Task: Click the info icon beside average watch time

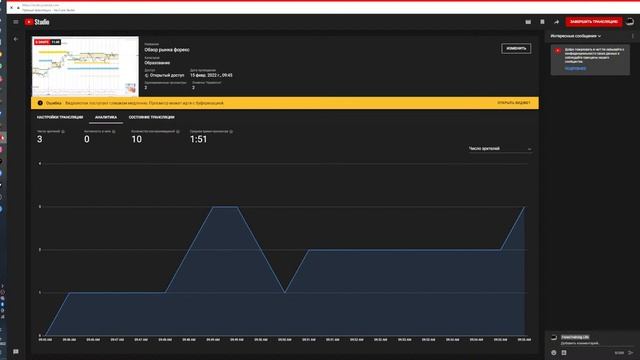Action: click(231, 131)
